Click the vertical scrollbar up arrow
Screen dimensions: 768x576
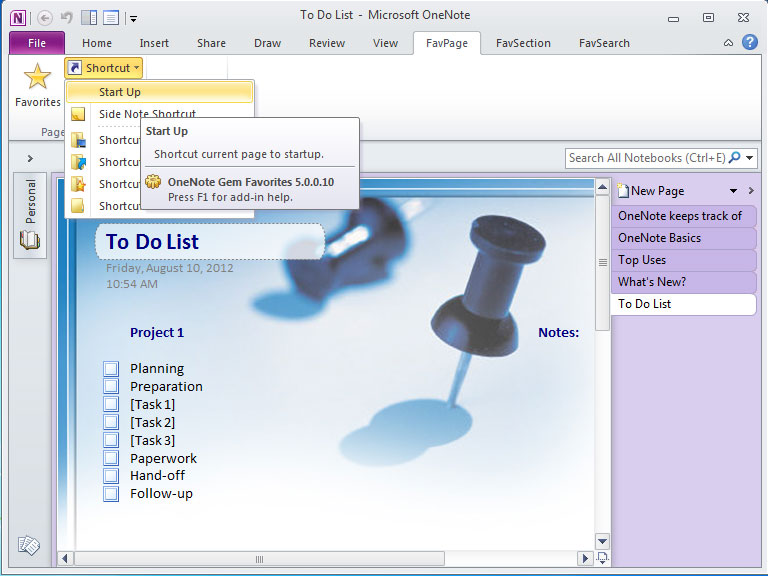(x=602, y=187)
